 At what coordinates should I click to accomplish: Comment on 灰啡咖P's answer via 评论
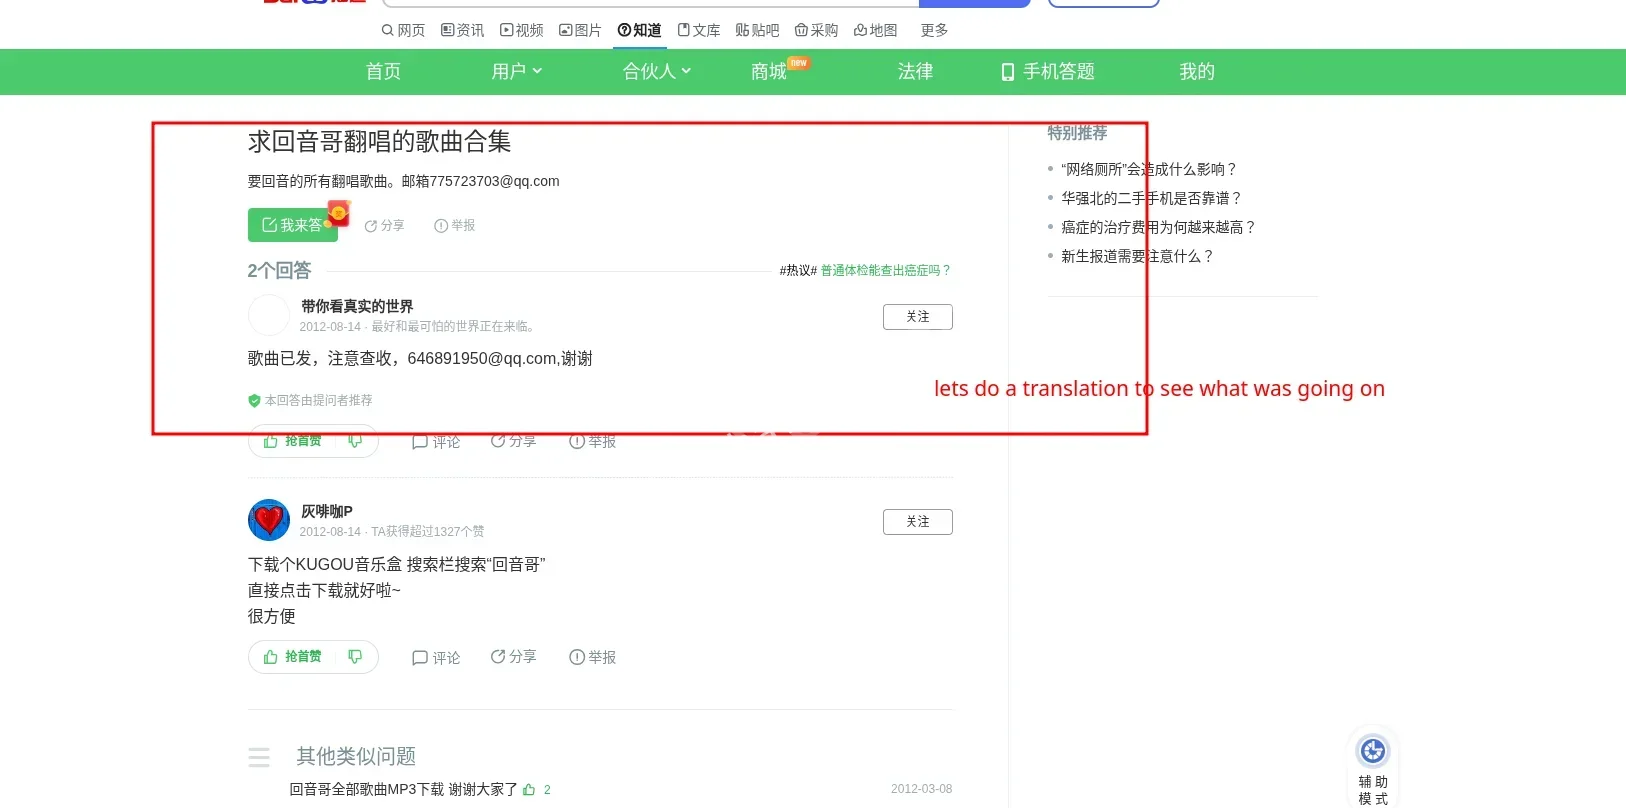point(436,658)
